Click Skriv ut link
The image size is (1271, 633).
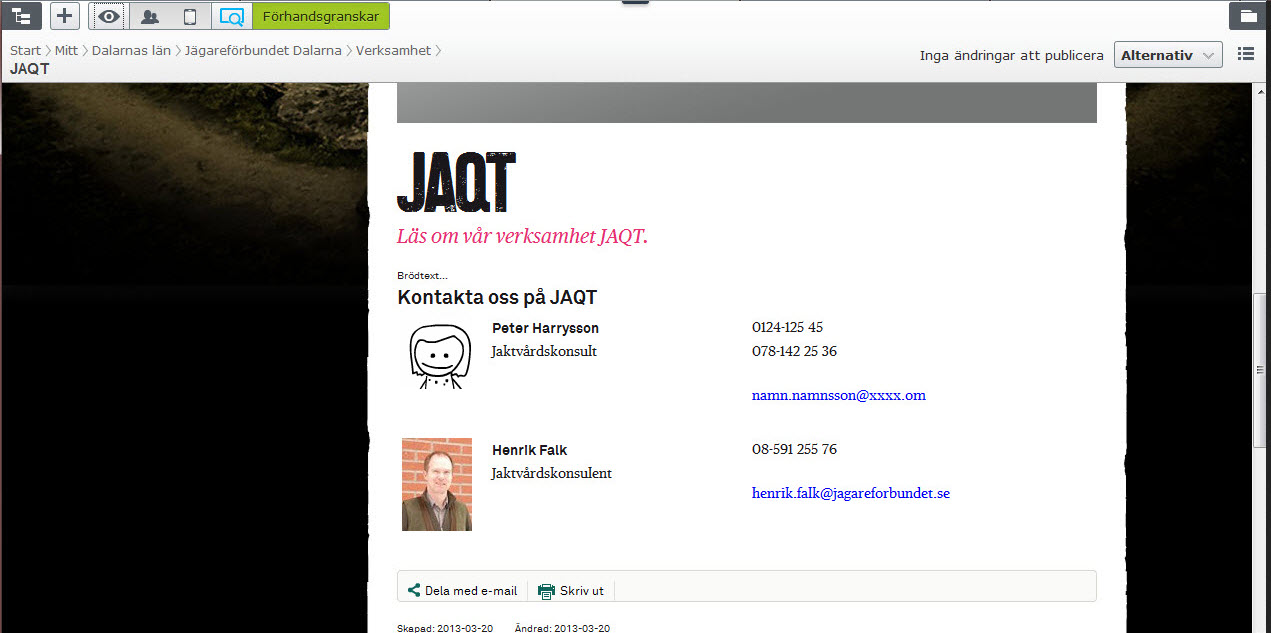(x=581, y=590)
